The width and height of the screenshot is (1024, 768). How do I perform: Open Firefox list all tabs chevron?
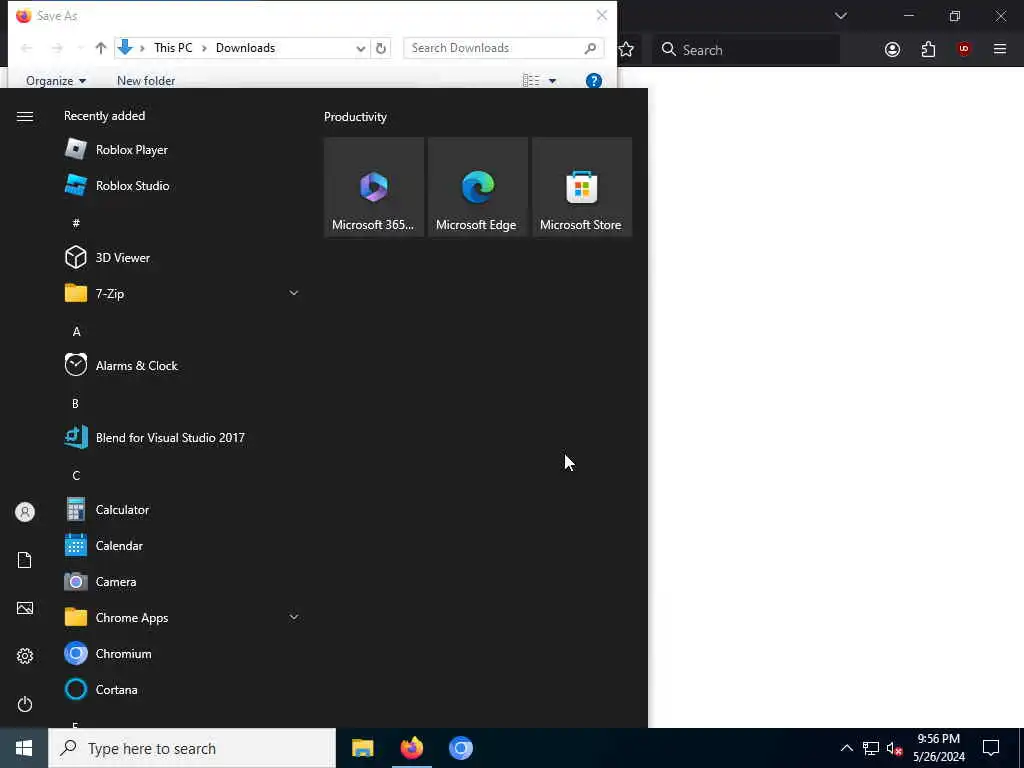[x=840, y=16]
